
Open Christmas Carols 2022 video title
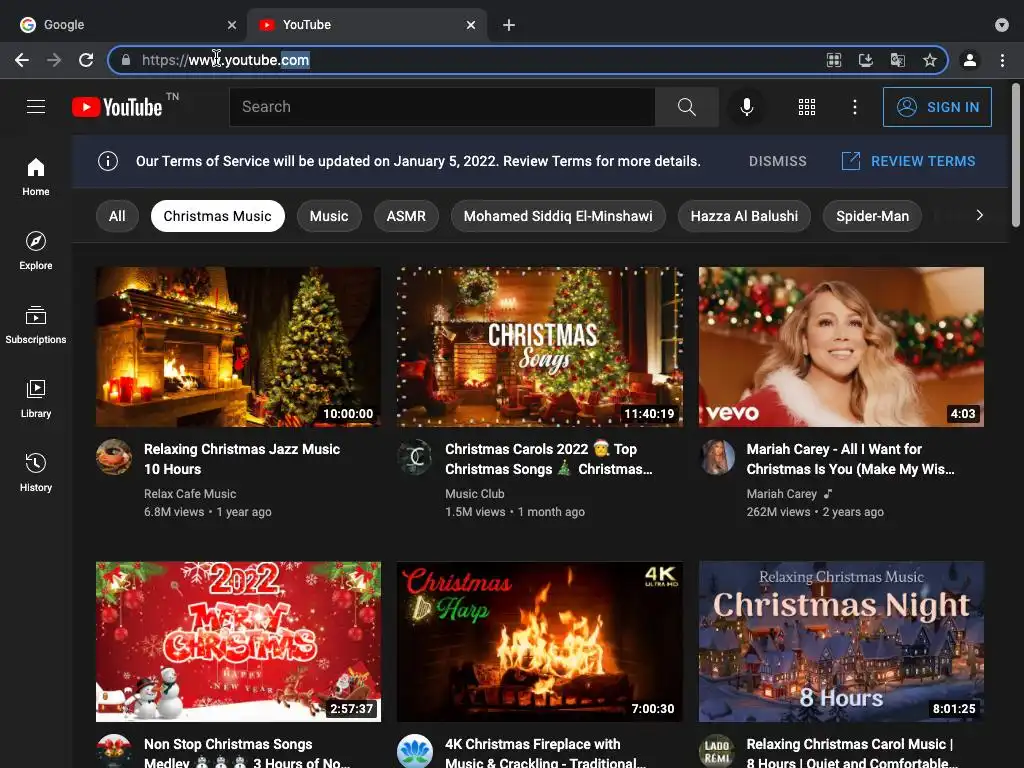click(x=549, y=458)
